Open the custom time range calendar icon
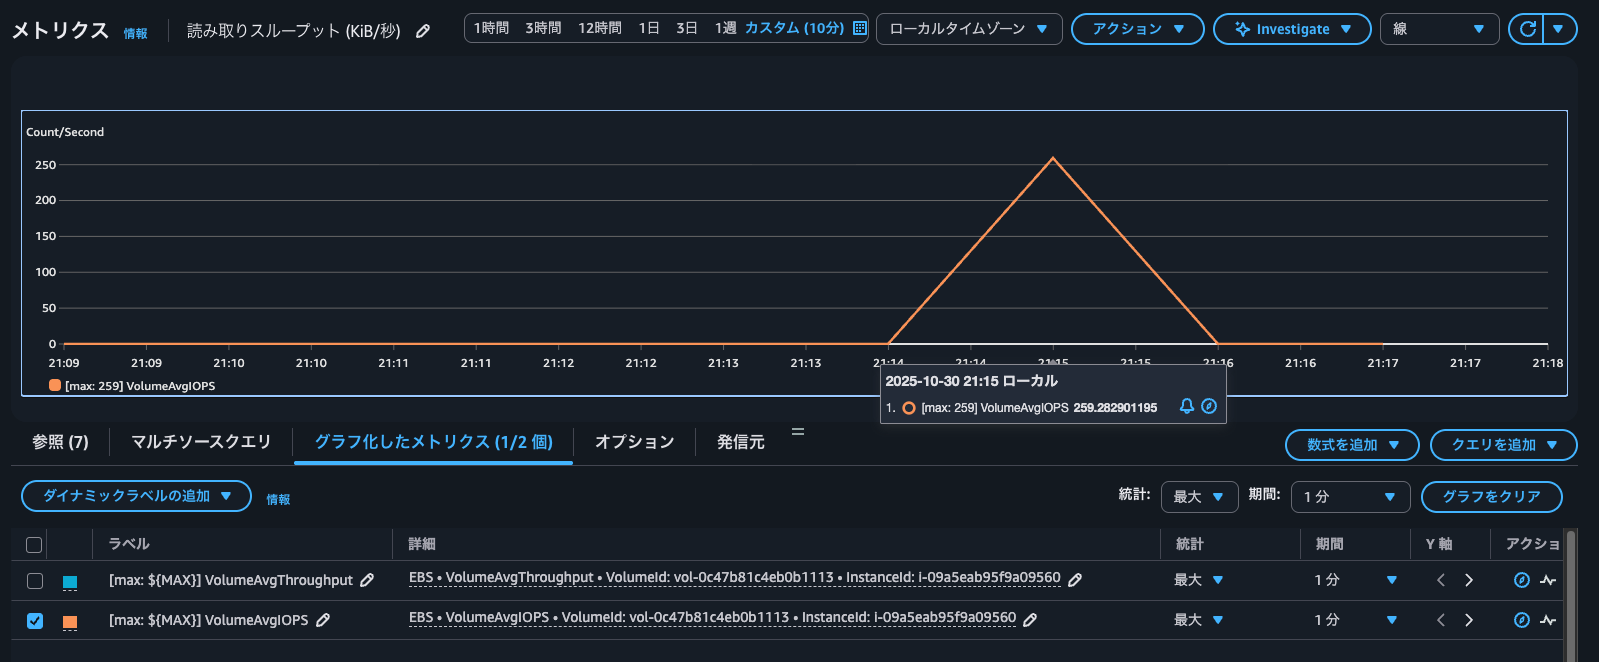 coord(860,28)
